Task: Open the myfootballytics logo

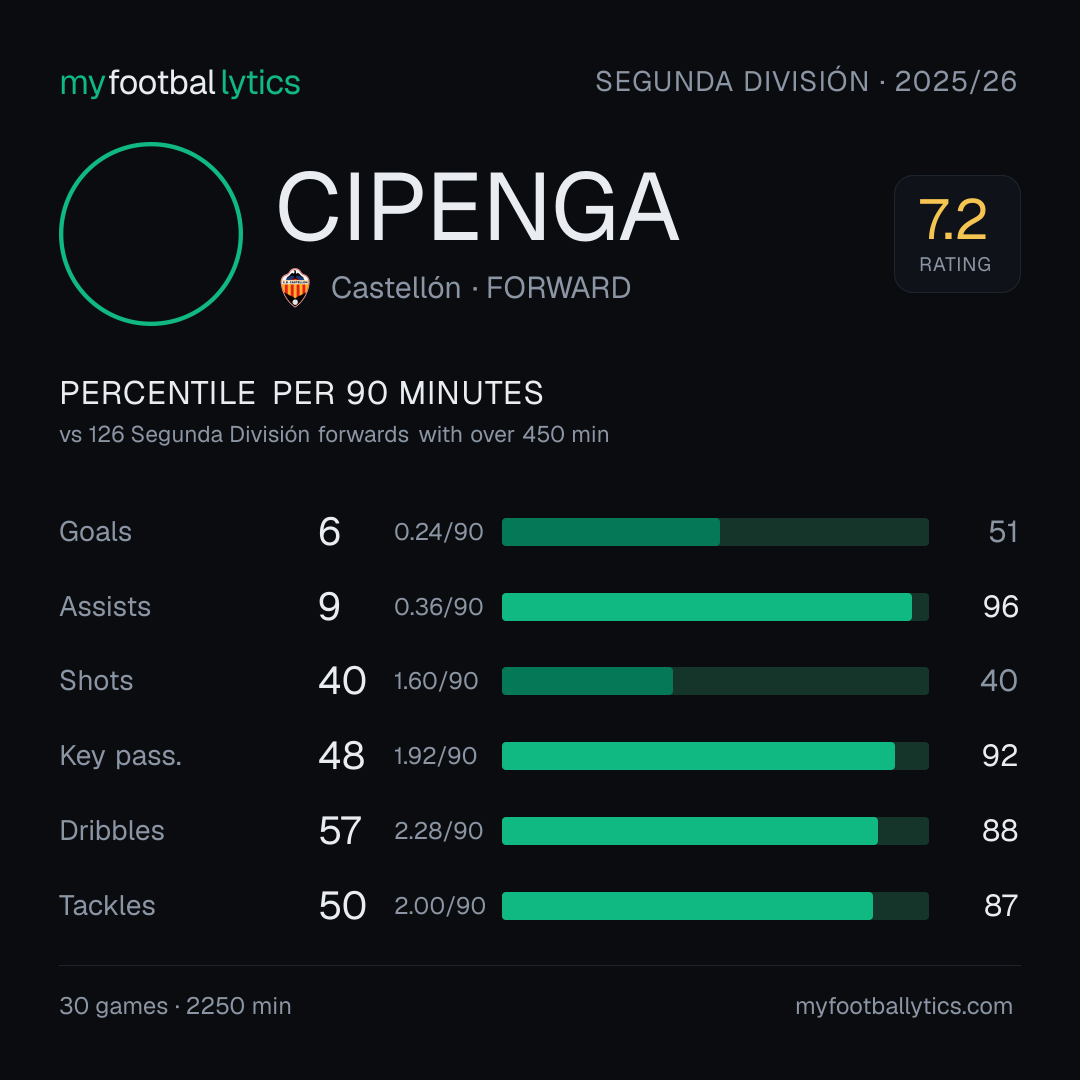Action: 180,83
